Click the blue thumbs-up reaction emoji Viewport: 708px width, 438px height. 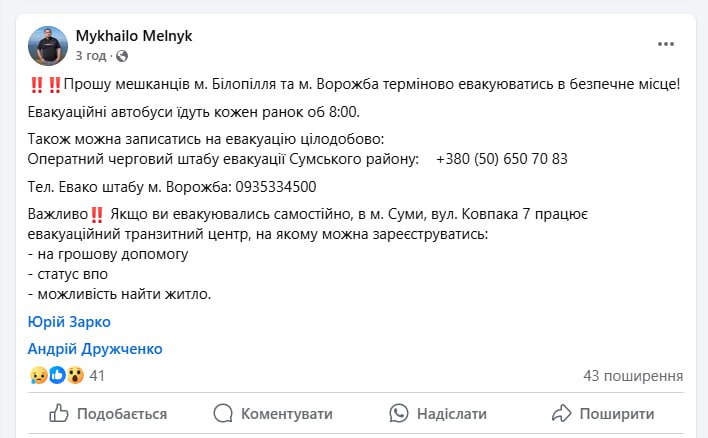pyautogui.click(x=56, y=376)
